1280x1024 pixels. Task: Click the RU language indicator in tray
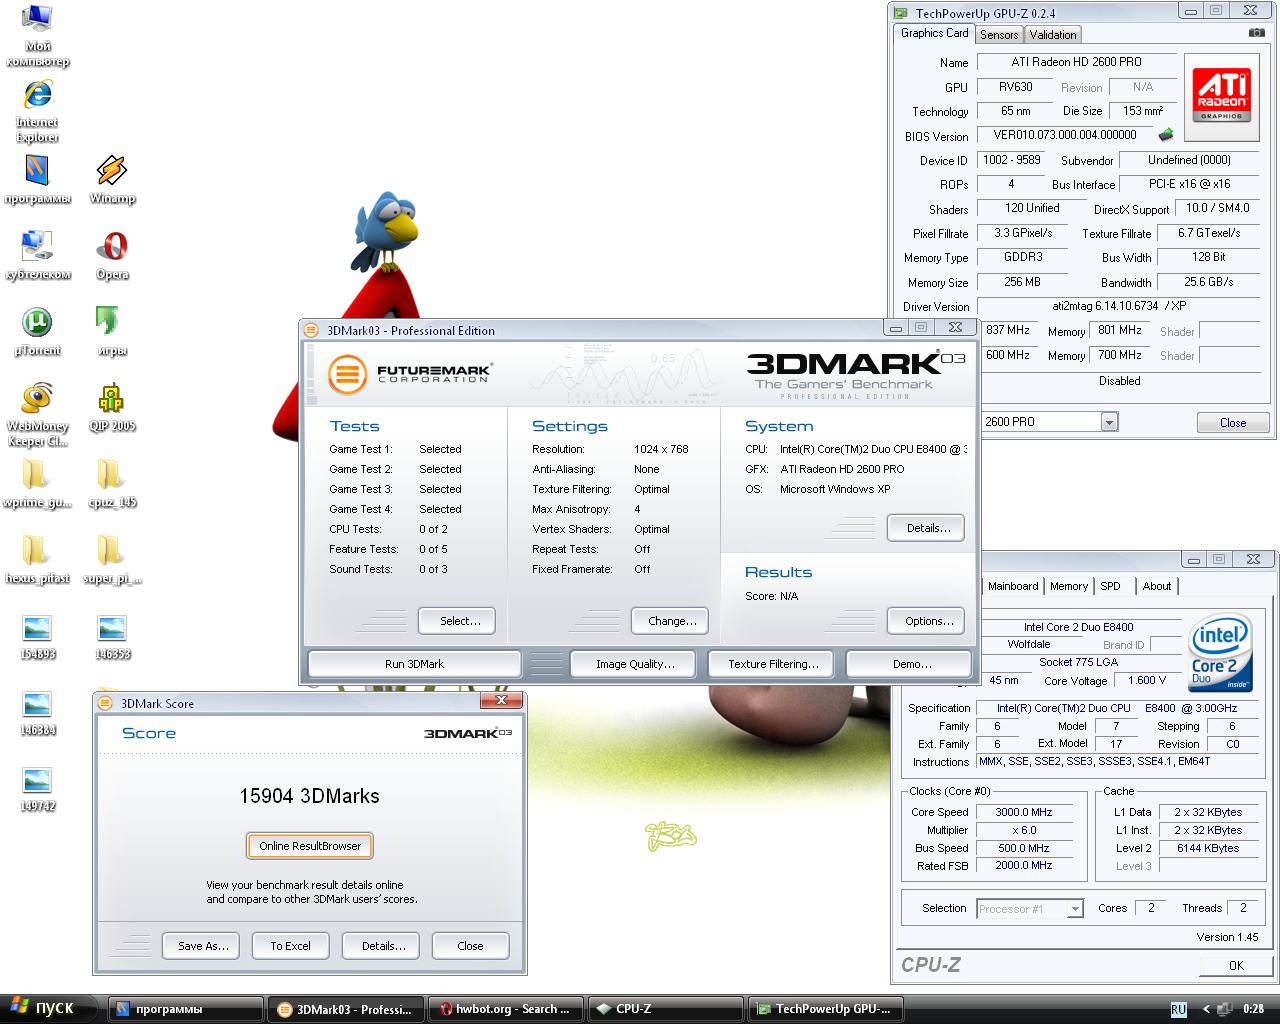pyautogui.click(x=1178, y=1009)
